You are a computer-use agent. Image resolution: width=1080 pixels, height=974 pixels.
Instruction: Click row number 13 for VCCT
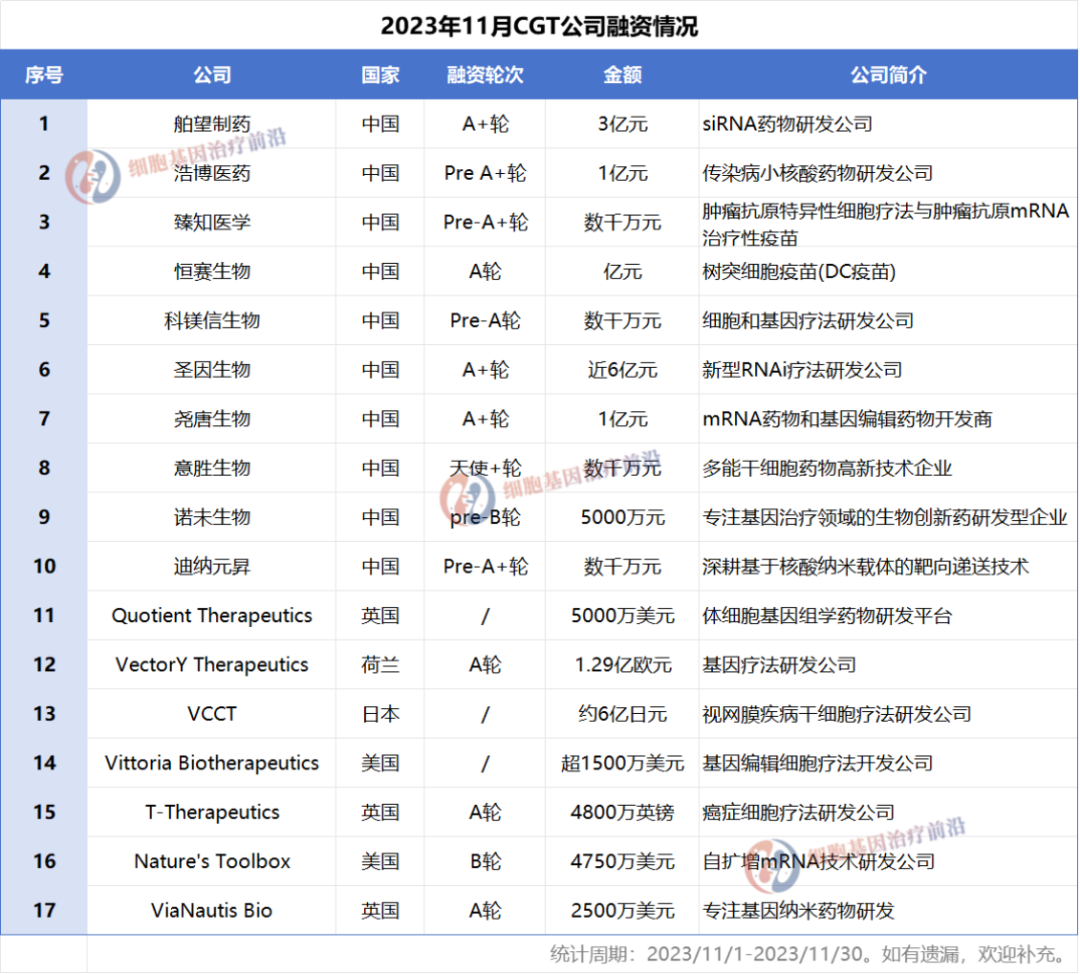pyautogui.click(x=44, y=714)
